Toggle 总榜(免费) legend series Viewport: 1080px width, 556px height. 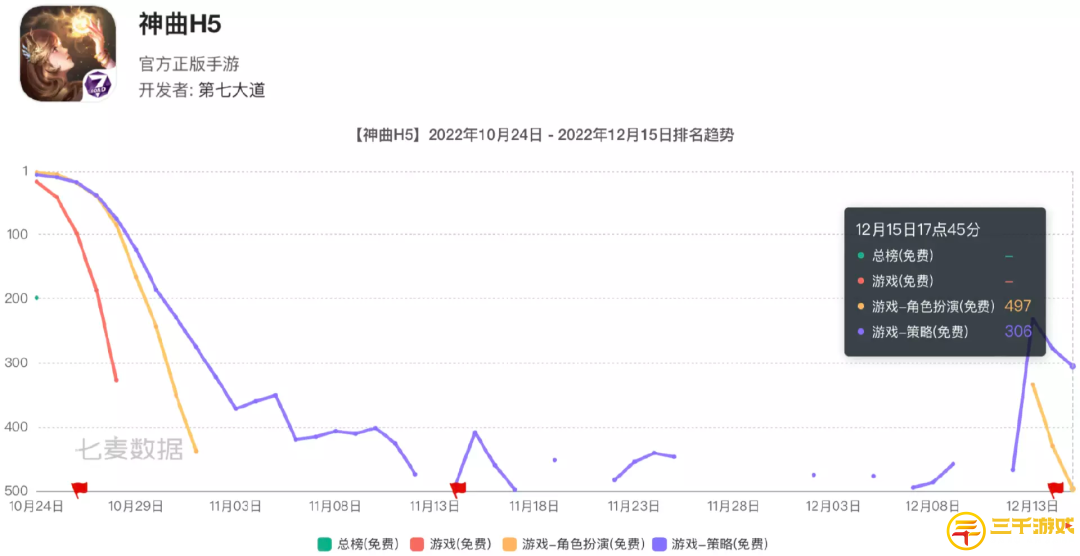(357, 544)
